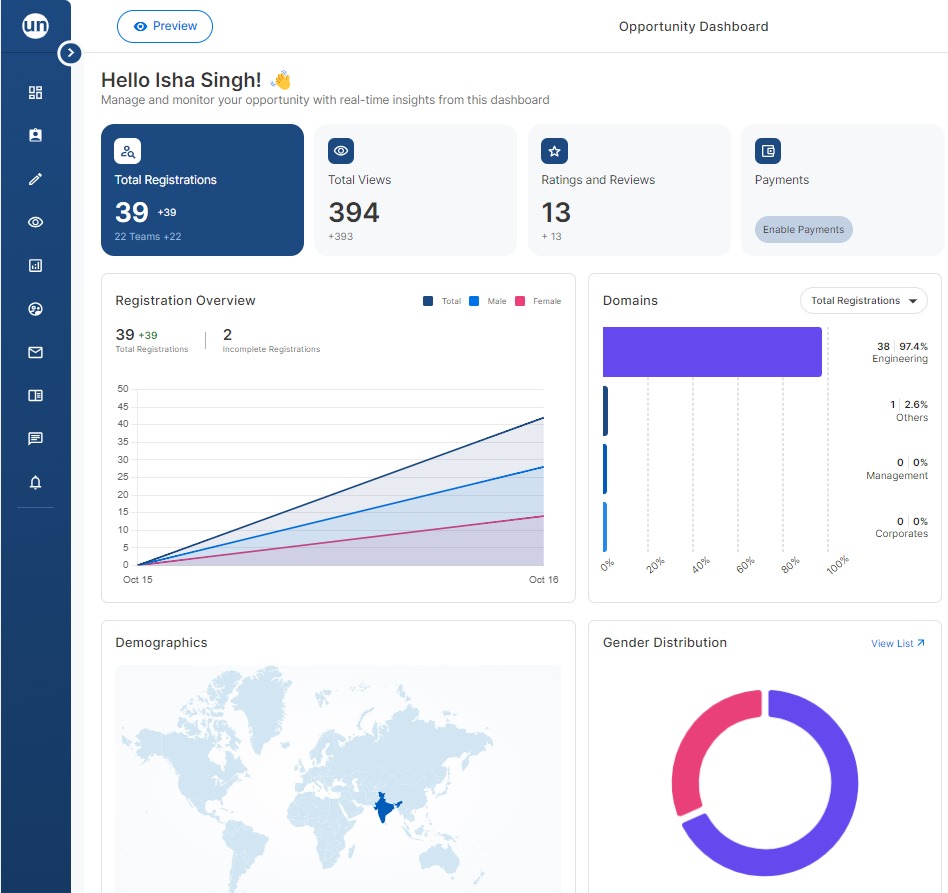Click the pencil edit icon in sidebar

click(x=35, y=179)
